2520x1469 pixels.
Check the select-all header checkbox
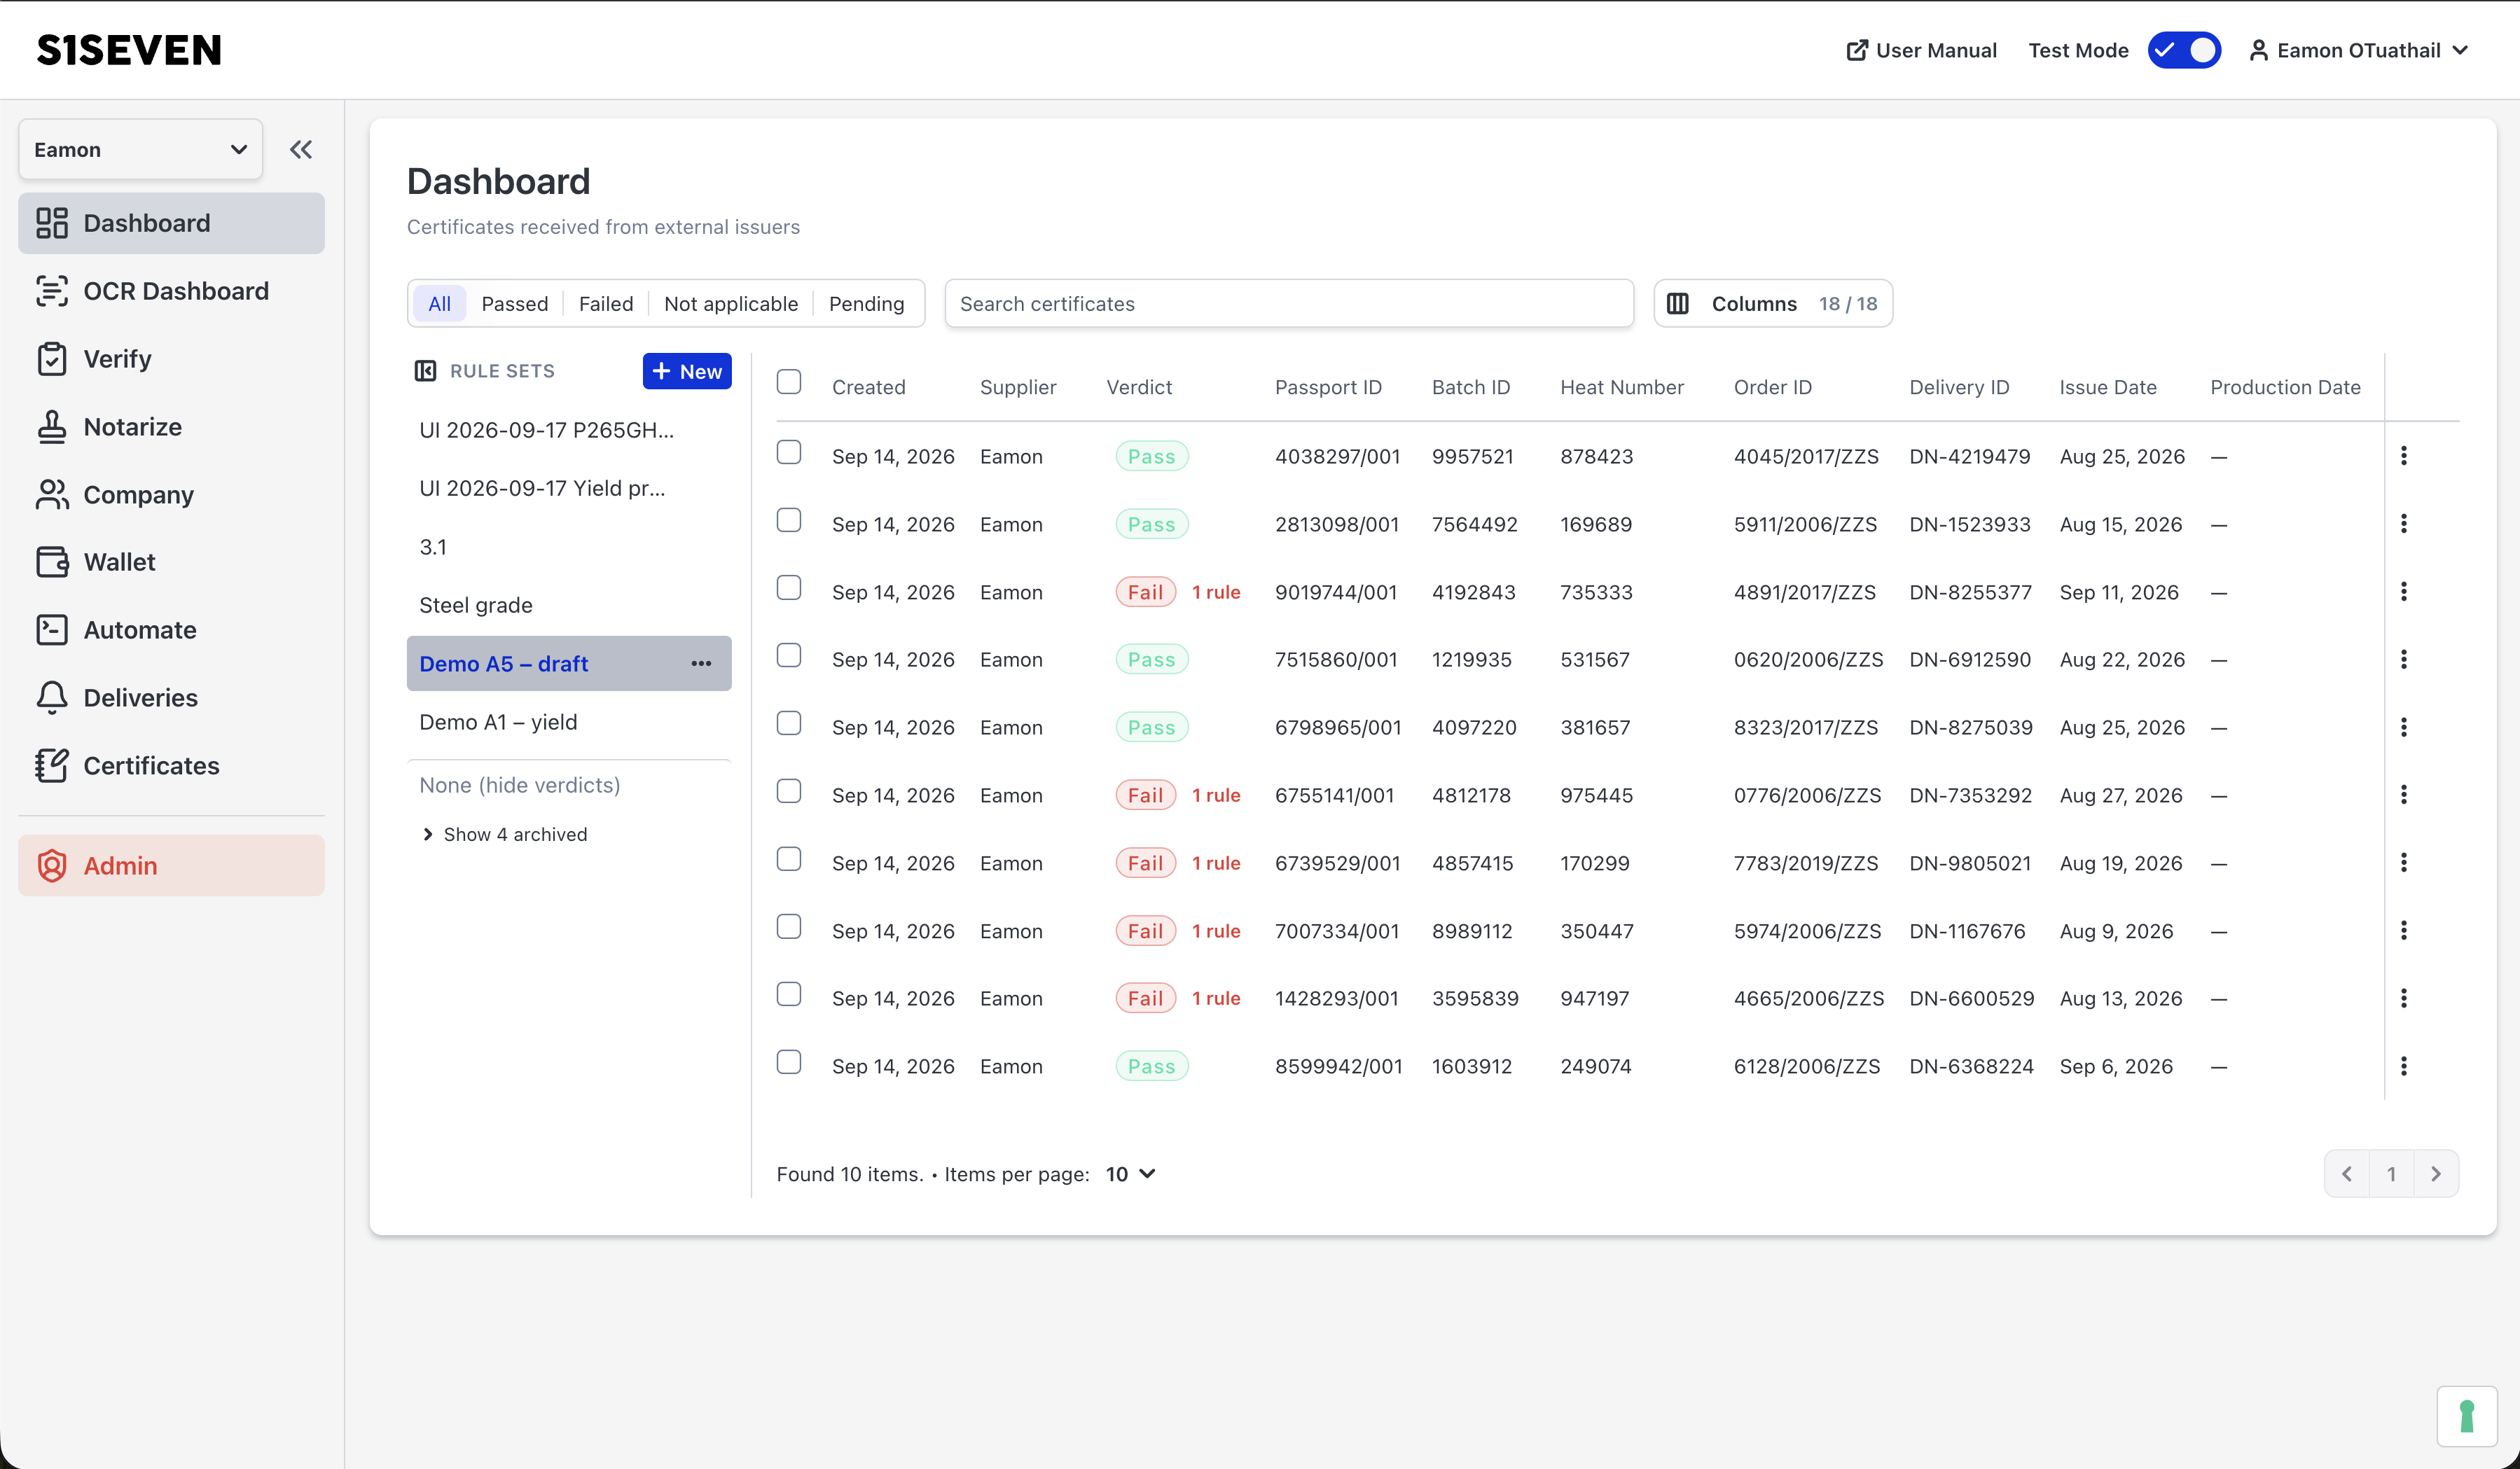[x=789, y=382]
